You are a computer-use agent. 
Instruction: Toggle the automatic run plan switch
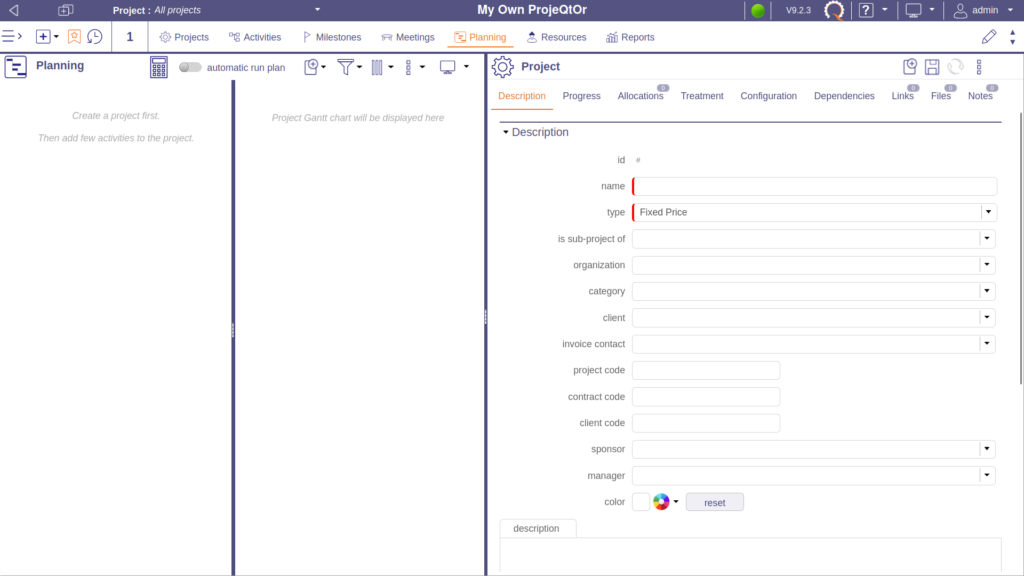click(190, 67)
